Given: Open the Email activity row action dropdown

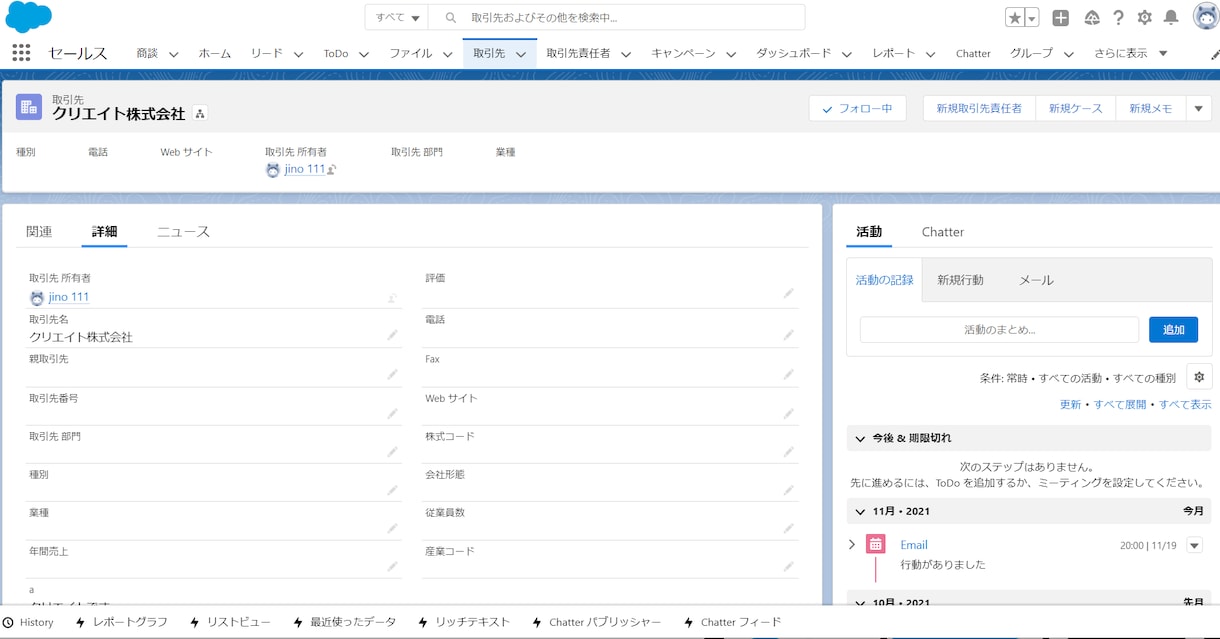Looking at the screenshot, I should pos(1194,545).
